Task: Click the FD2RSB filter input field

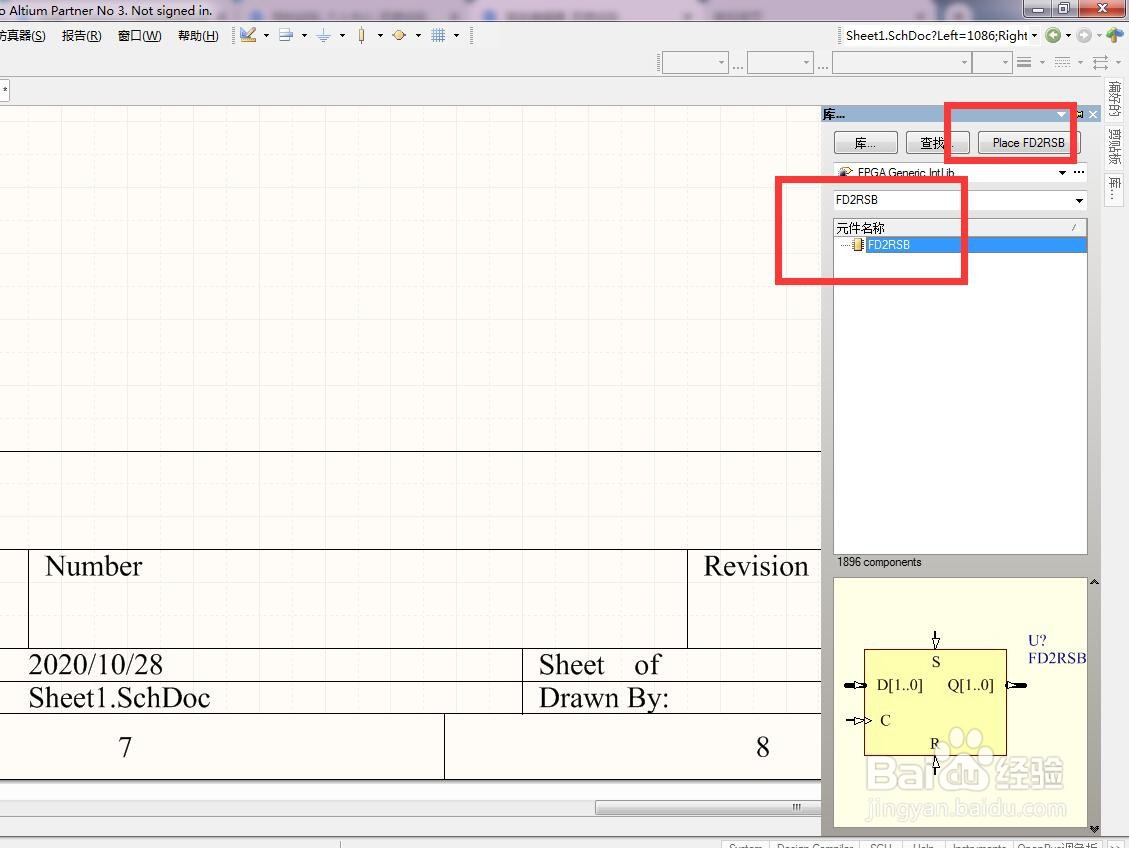Action: (x=952, y=200)
